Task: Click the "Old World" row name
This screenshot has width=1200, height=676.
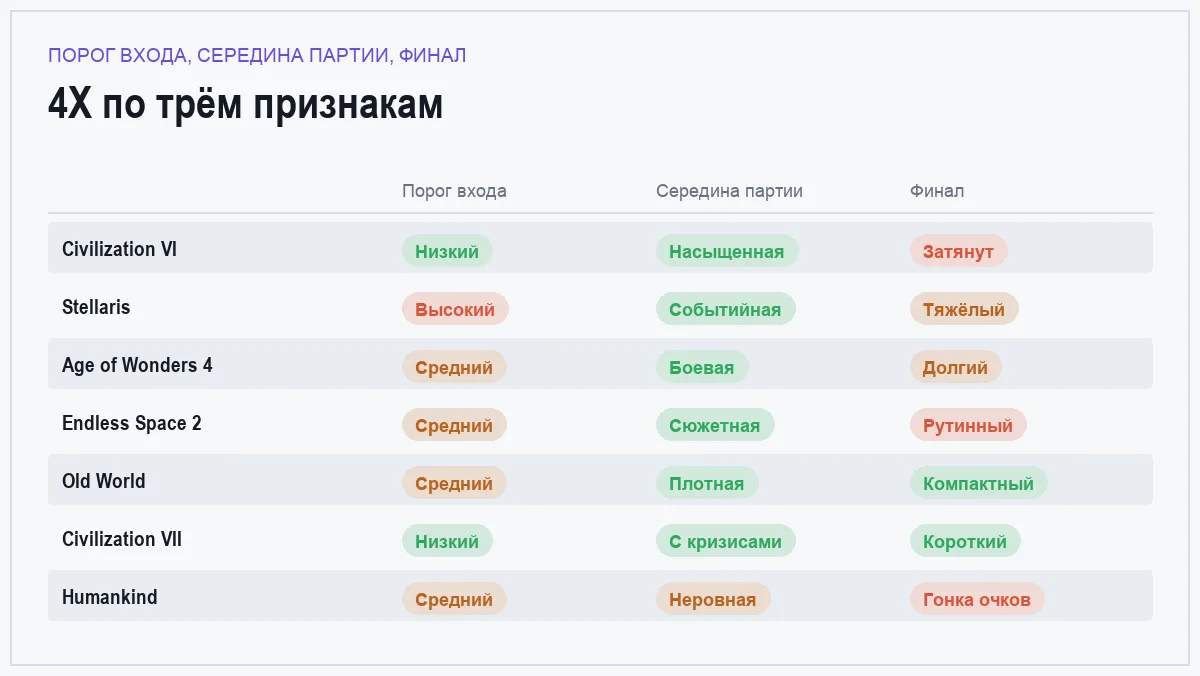Action: [x=104, y=481]
